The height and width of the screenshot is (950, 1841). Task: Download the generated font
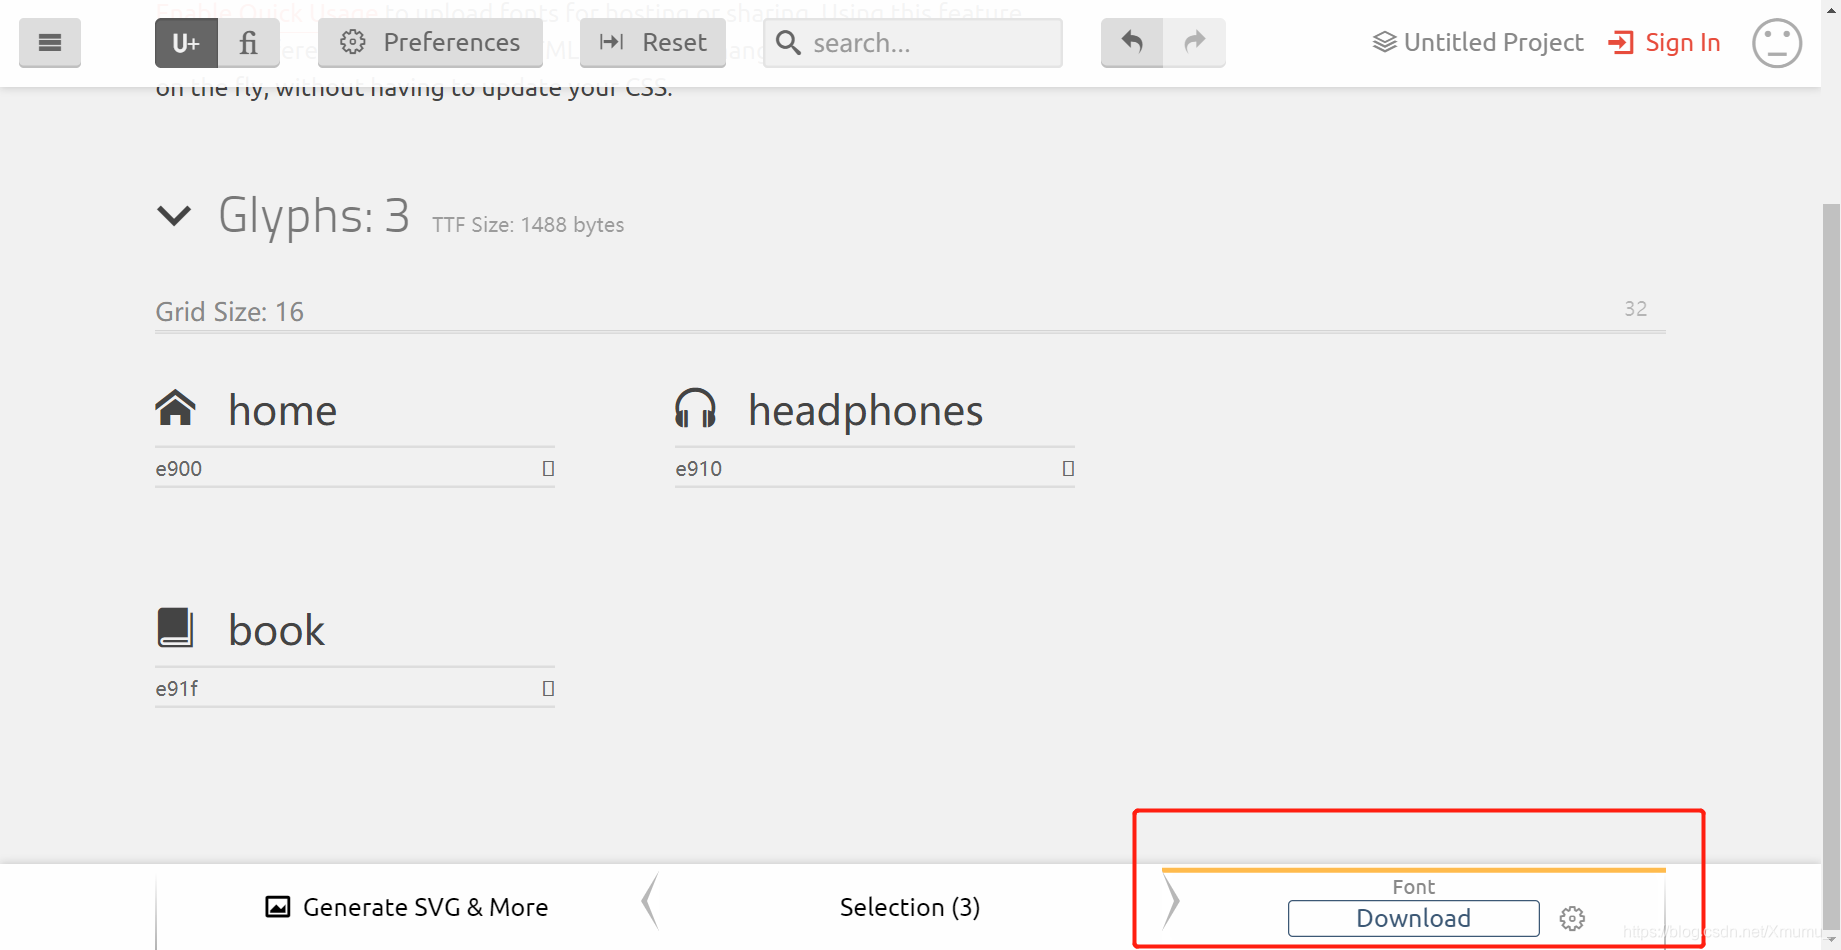click(1413, 918)
